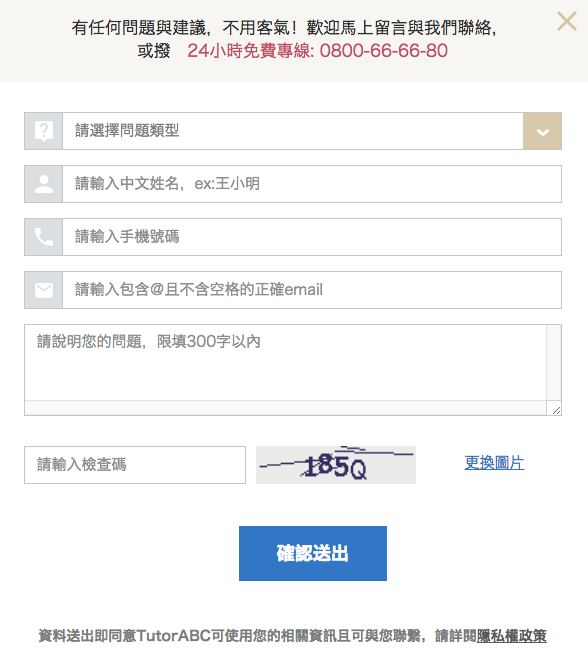Expand the question type dropdown arrow
Image resolution: width=588 pixels, height=660 pixels.
coord(542,131)
